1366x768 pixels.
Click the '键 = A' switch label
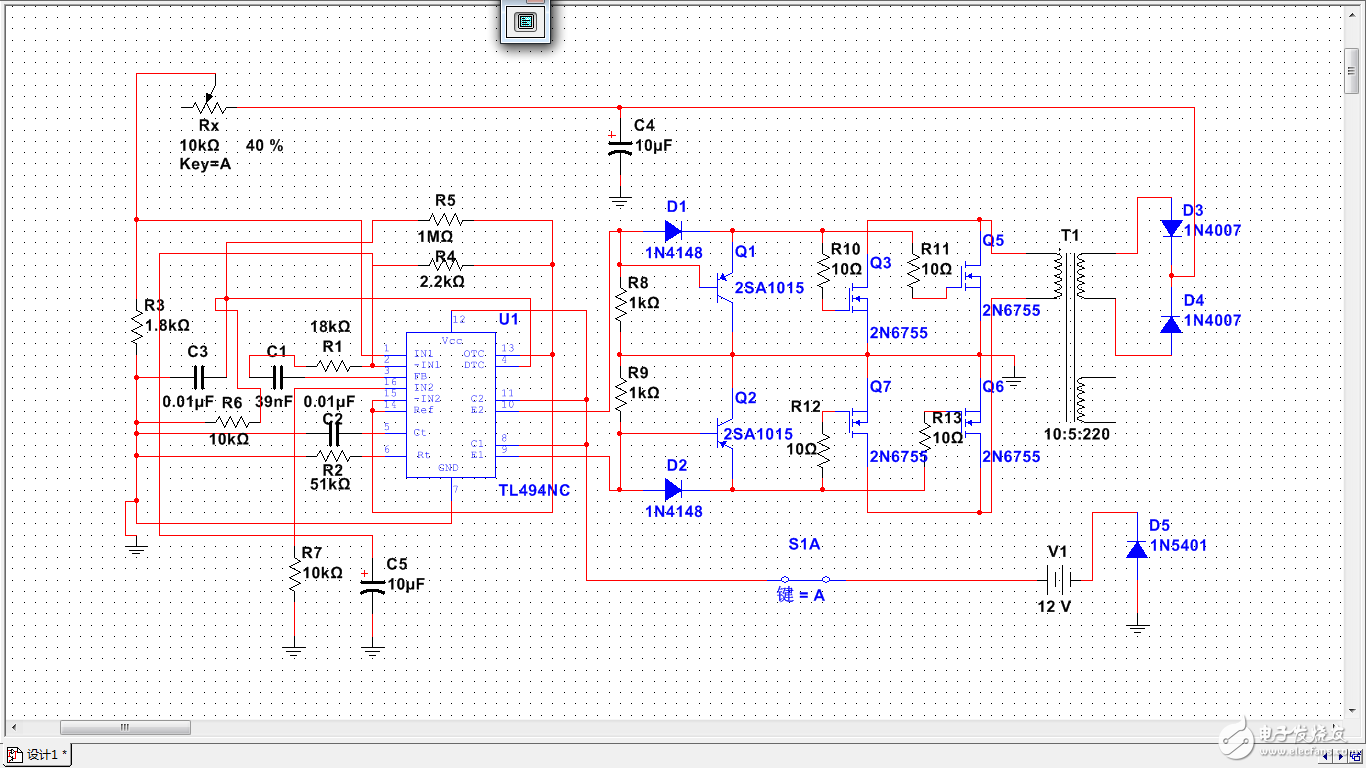point(801,595)
